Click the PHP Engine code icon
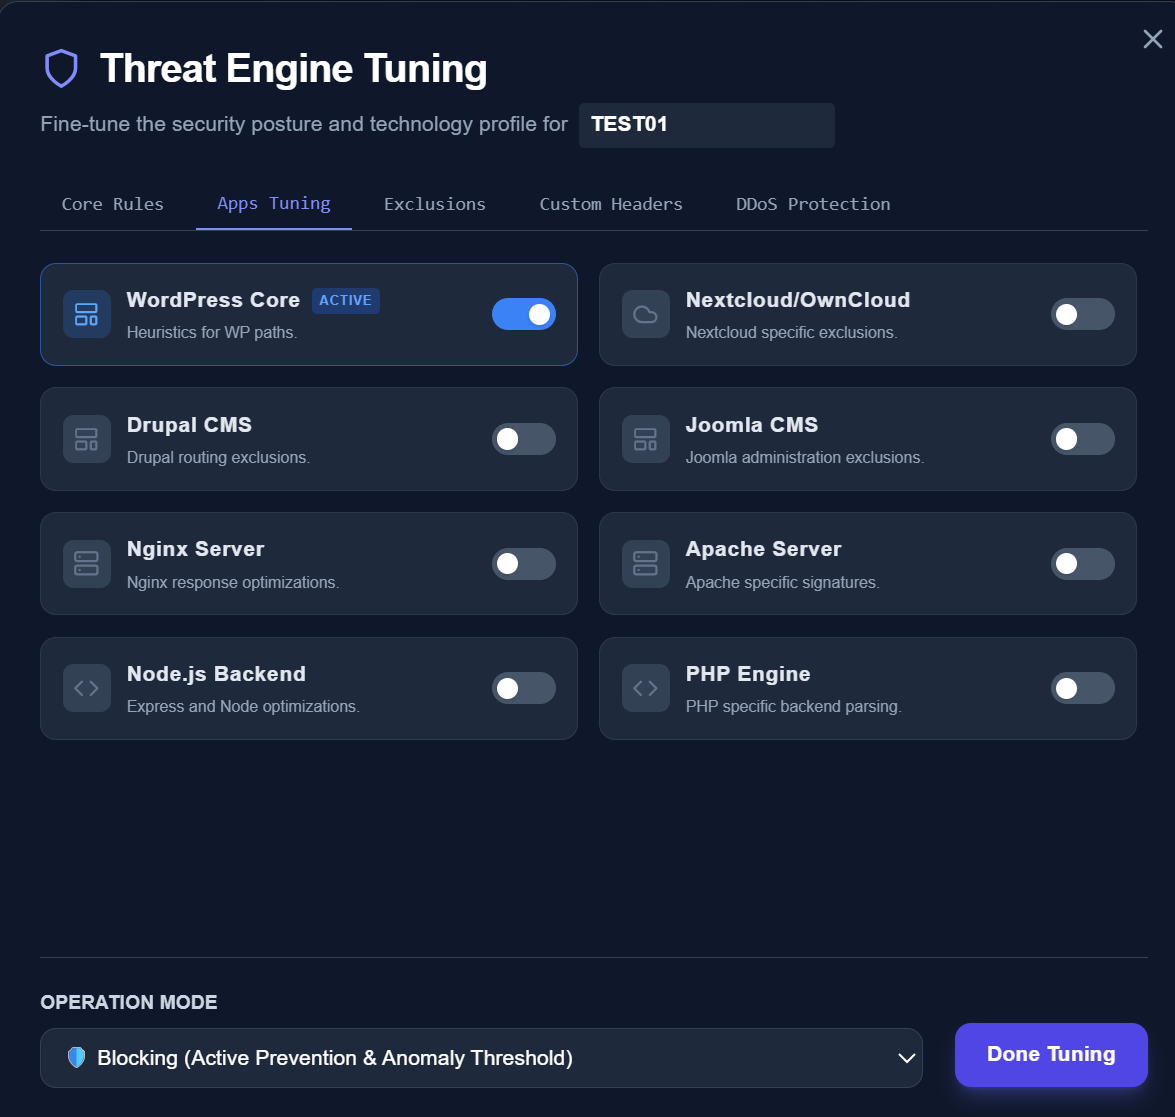Screen dimensions: 1175x1117 646,688
